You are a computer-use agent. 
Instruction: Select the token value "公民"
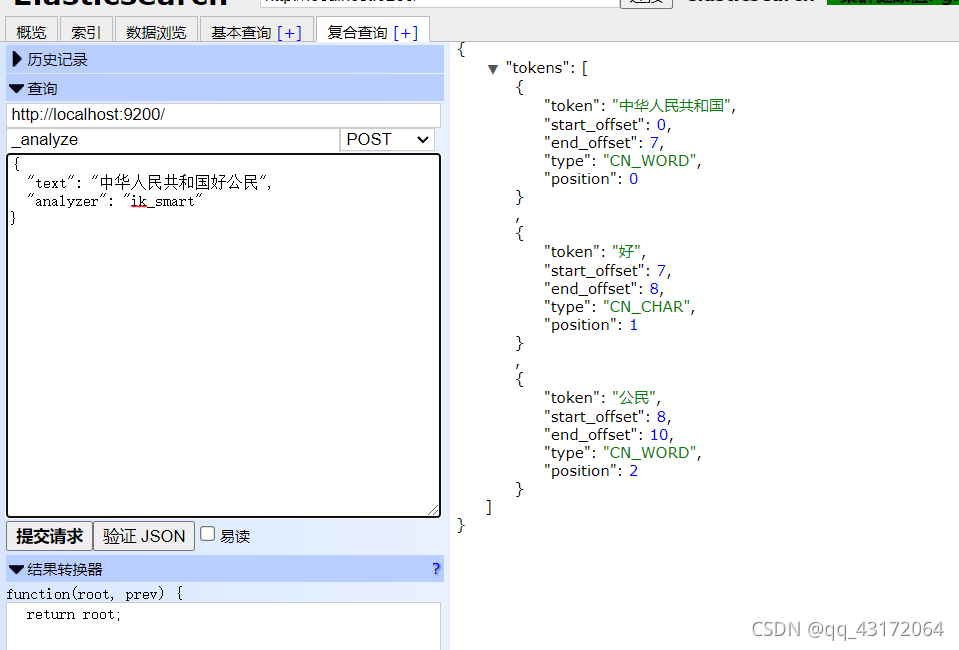(634, 398)
